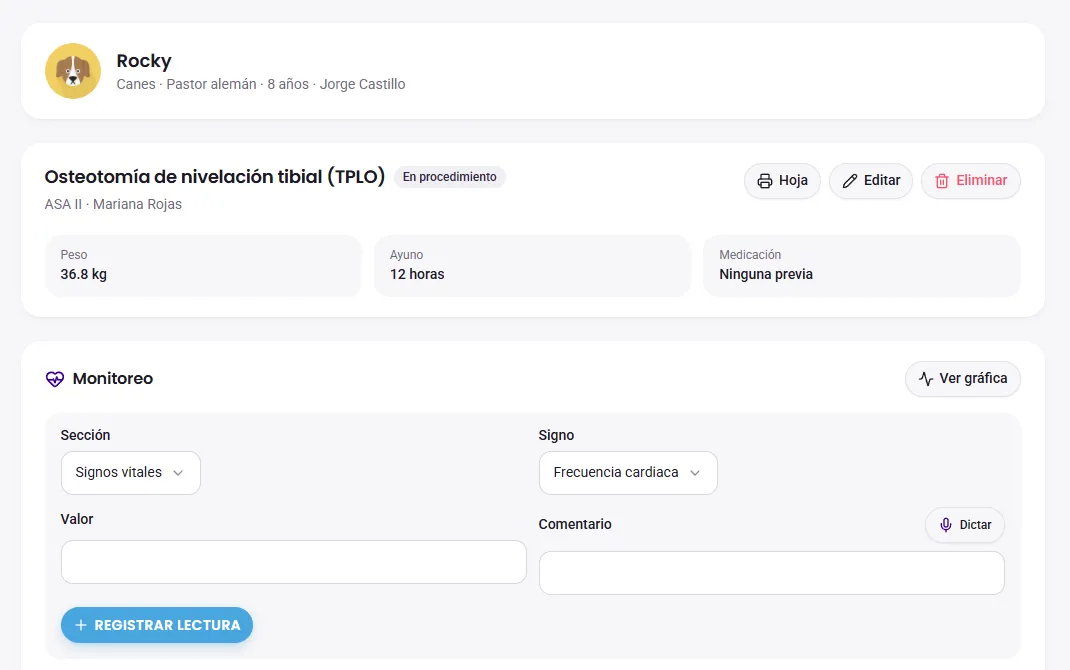Click Rocky's dog avatar icon

(73, 71)
